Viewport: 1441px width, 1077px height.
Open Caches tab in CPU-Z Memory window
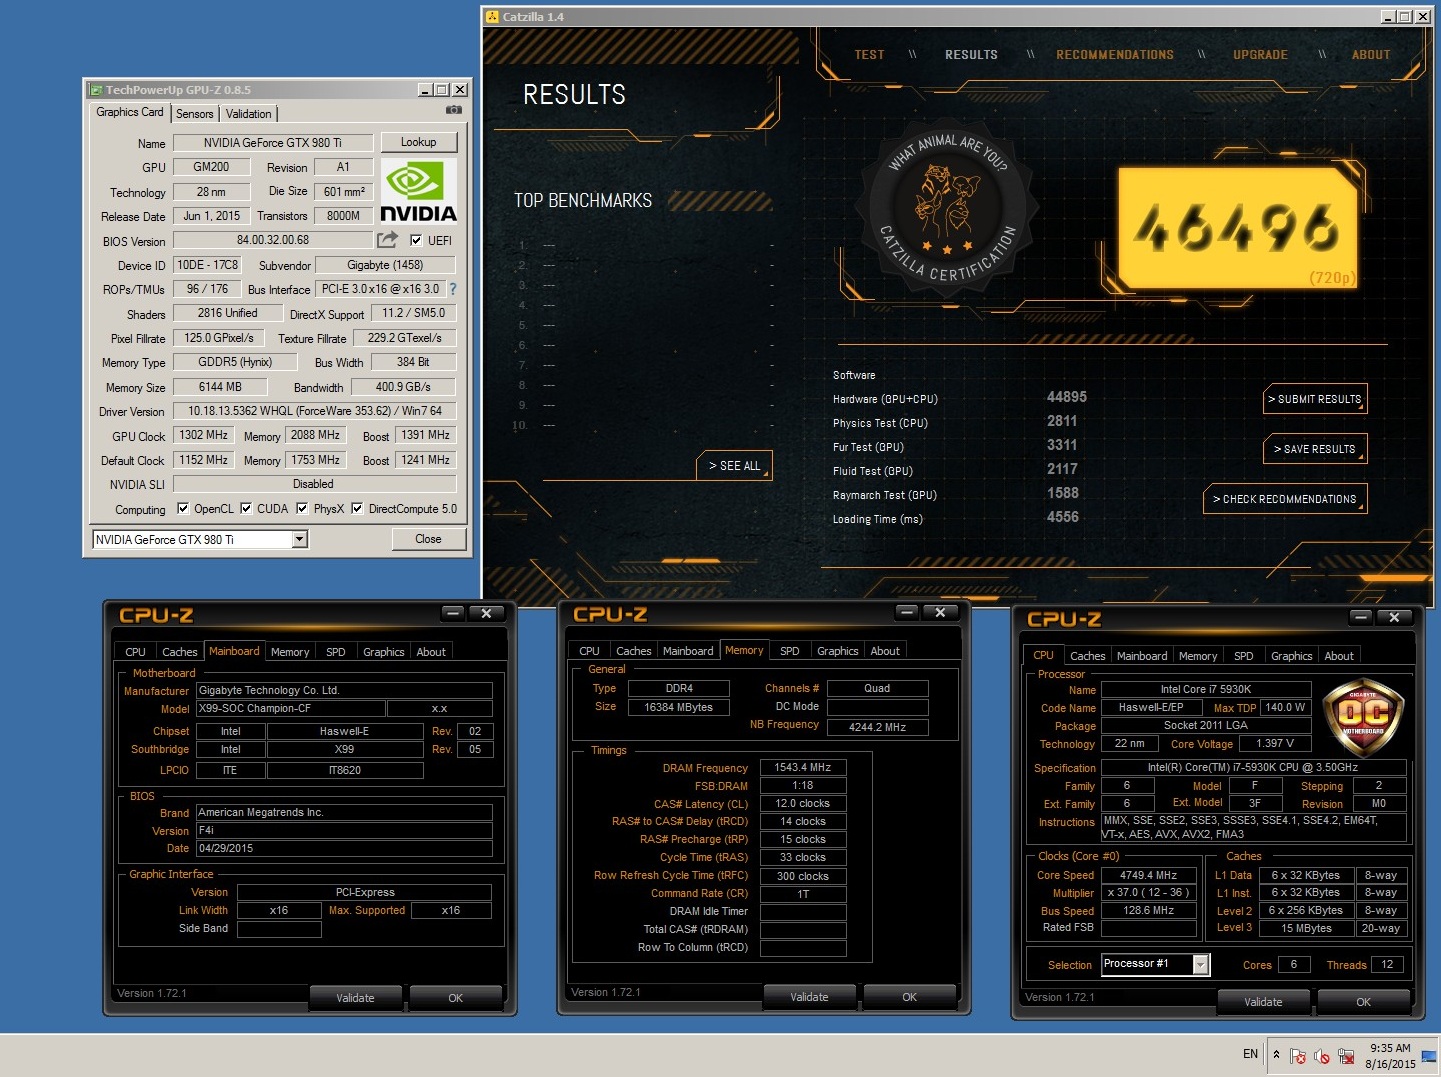(x=634, y=651)
